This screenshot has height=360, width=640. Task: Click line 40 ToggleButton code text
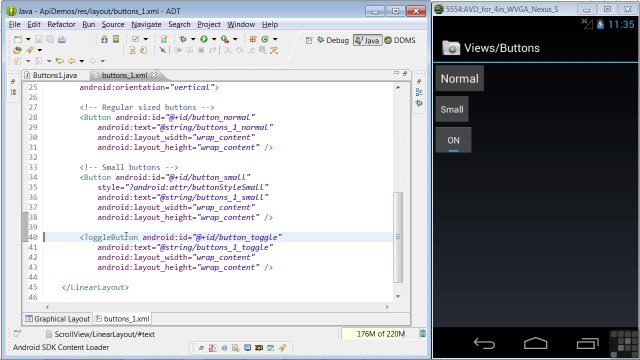click(x=181, y=237)
